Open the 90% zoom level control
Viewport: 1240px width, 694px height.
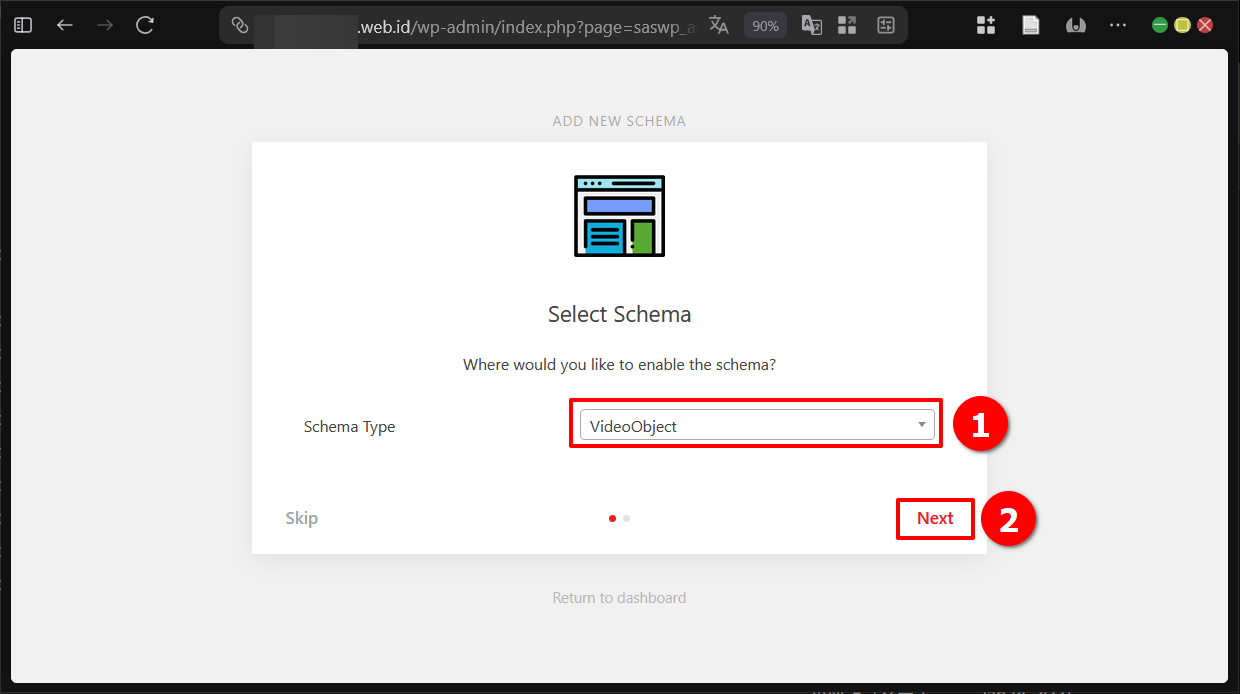[x=765, y=25]
